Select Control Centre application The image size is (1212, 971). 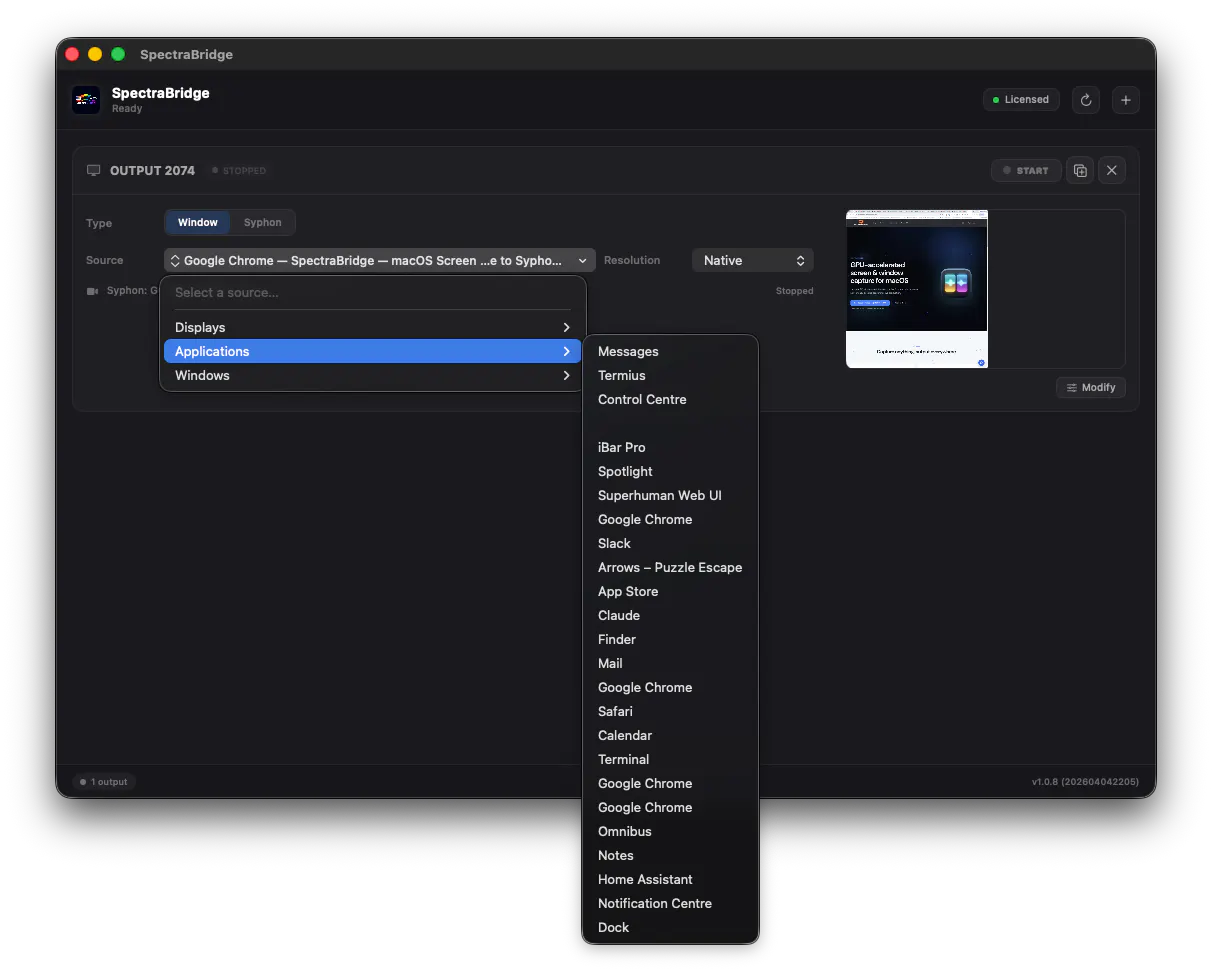coord(670,399)
